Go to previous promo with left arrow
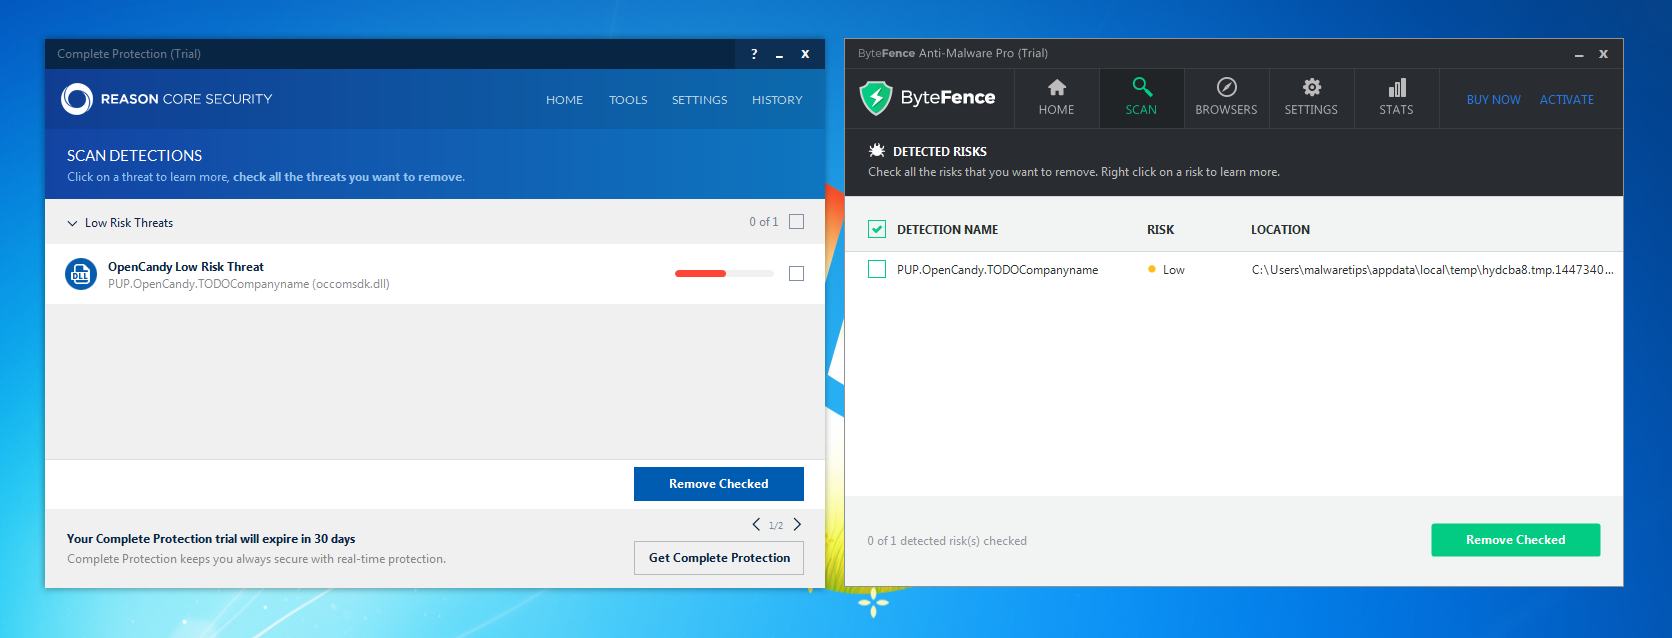 [x=756, y=524]
